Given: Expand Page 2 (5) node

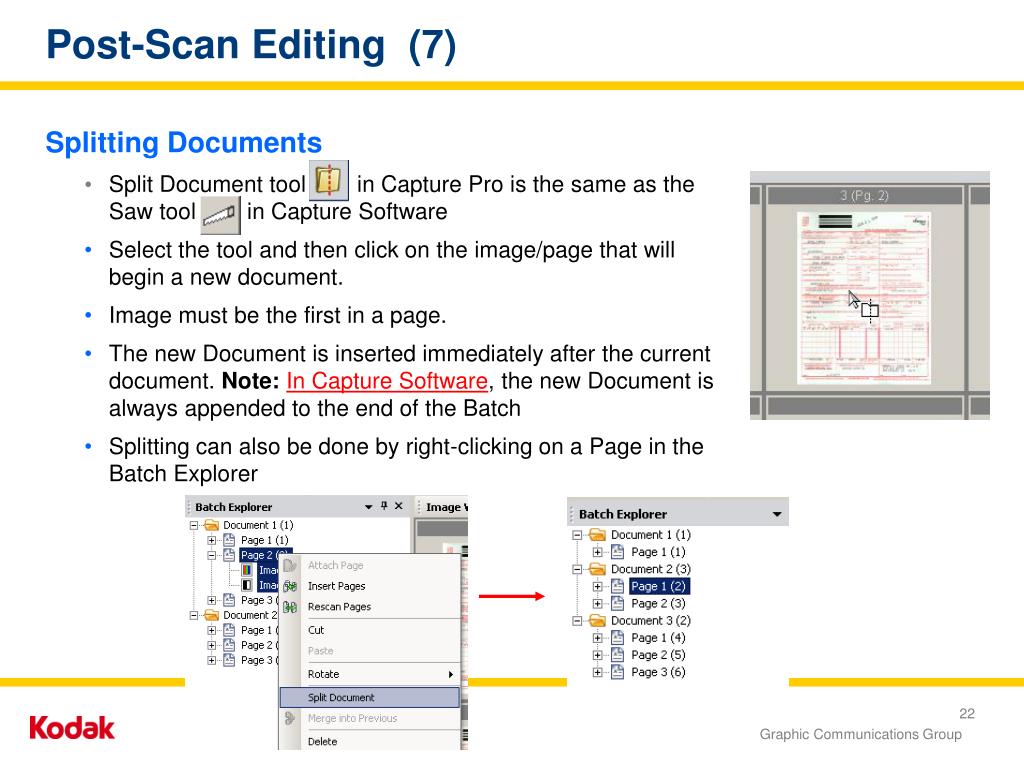Looking at the screenshot, I should point(597,655).
